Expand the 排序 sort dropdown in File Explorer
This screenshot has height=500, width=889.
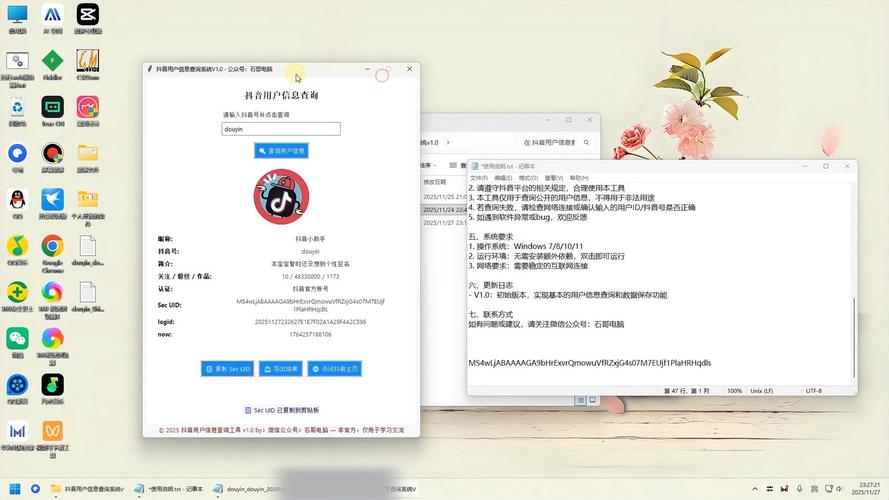point(427,165)
